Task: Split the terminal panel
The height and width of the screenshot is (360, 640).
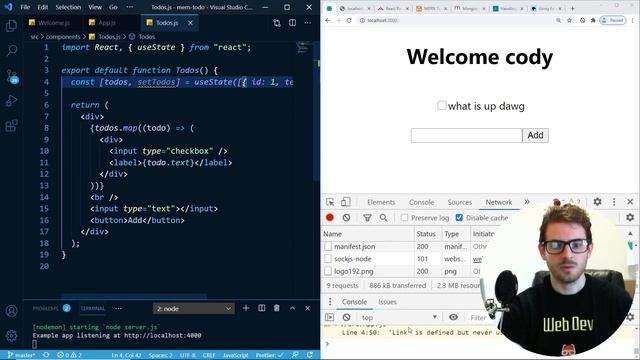Action: pyautogui.click(x=262, y=308)
